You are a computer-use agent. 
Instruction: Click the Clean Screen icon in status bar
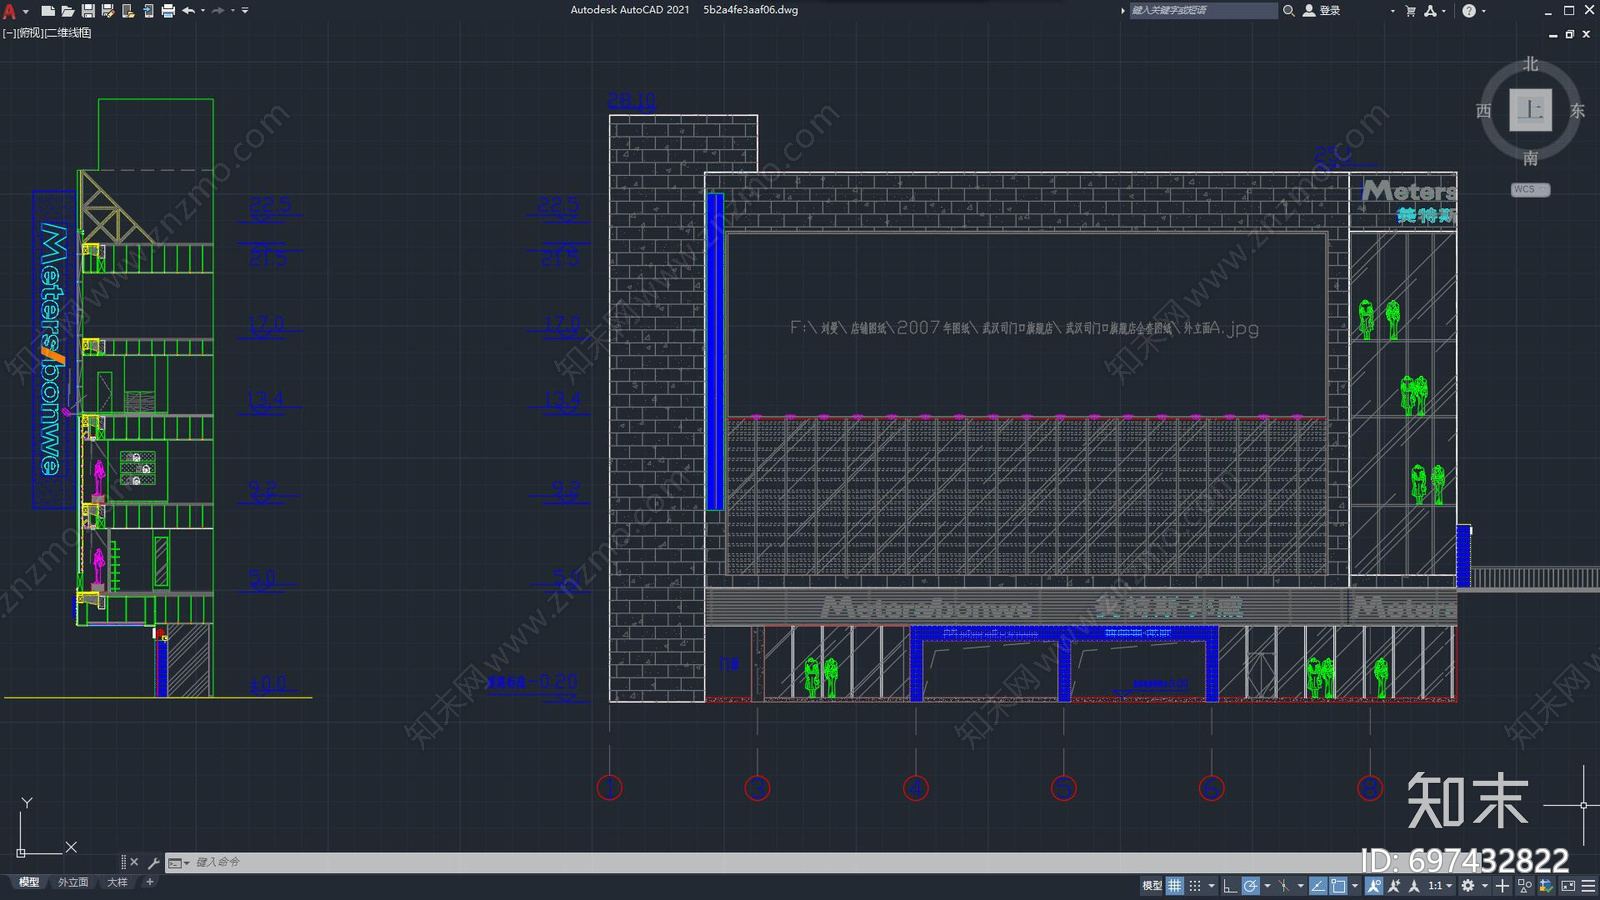[1568, 885]
